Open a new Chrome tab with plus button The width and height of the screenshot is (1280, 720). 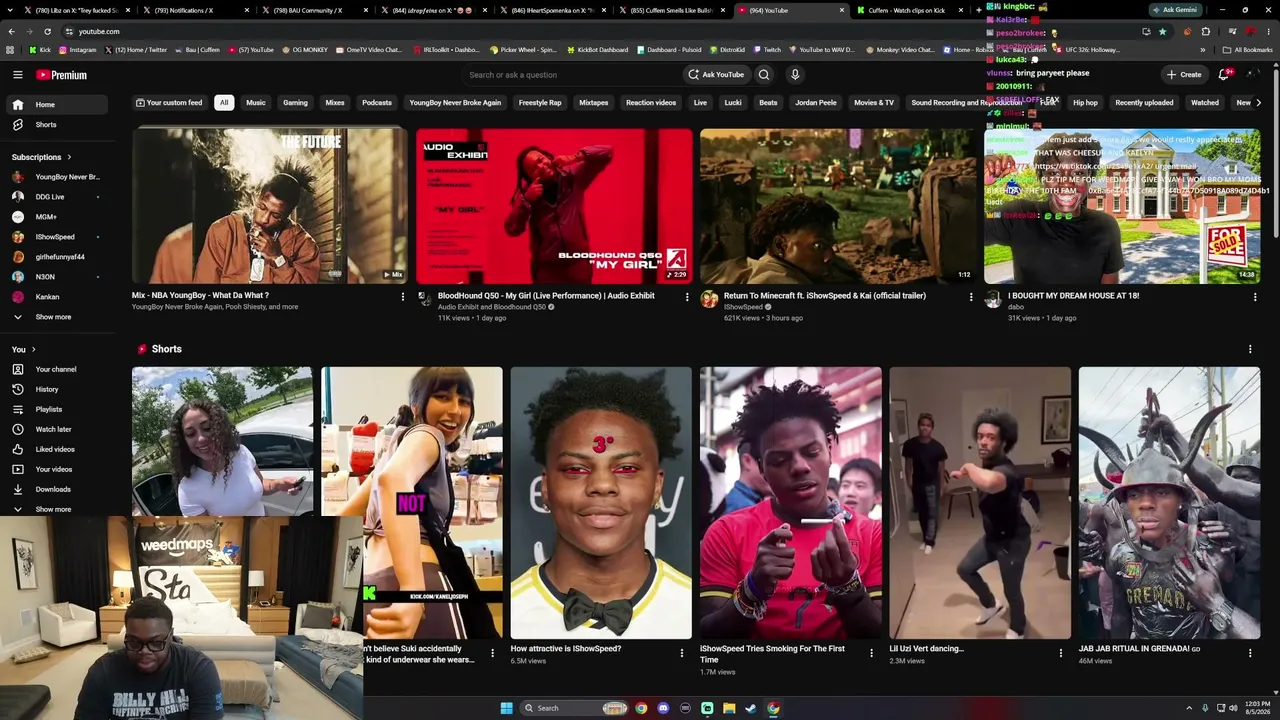point(979,10)
